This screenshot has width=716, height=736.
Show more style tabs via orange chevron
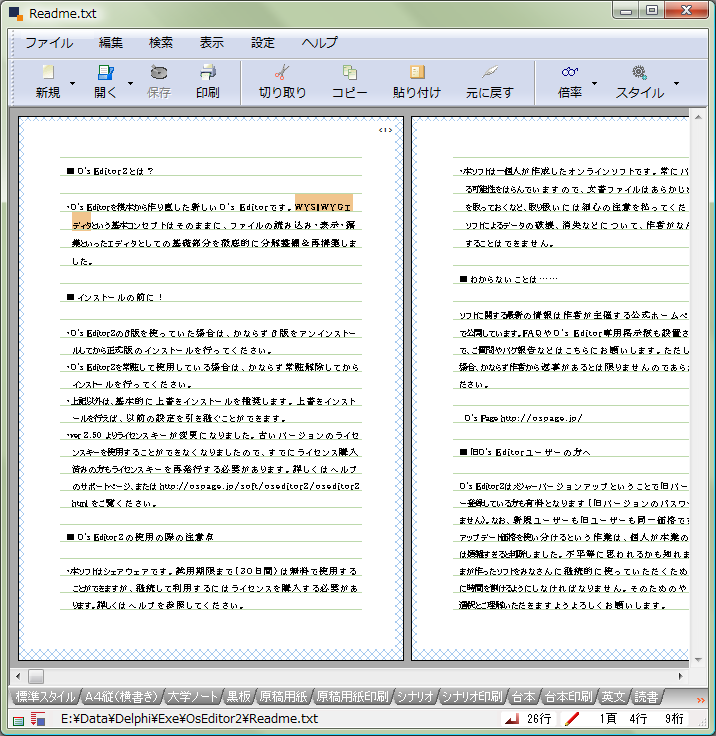(701, 700)
